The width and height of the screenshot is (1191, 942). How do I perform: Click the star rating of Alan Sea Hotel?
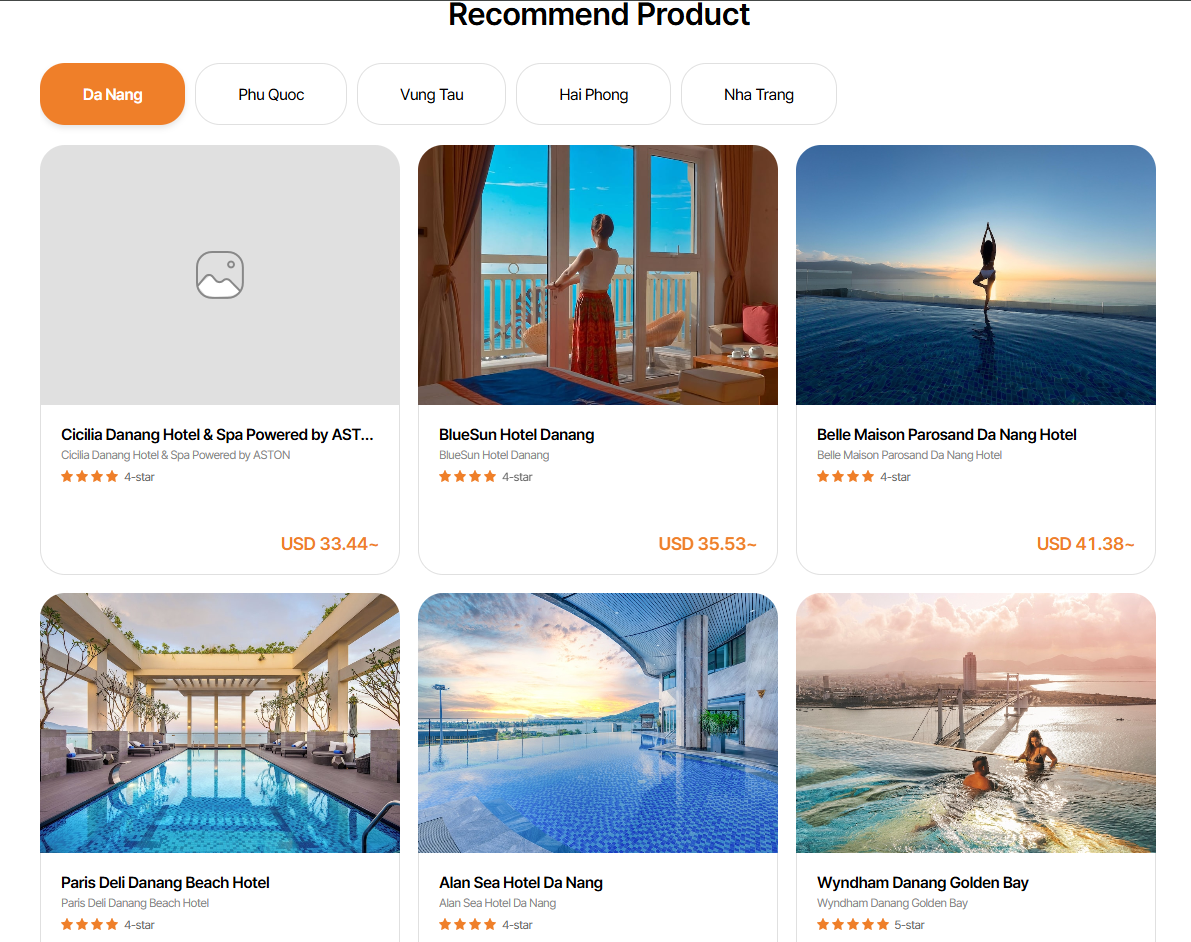pos(468,925)
